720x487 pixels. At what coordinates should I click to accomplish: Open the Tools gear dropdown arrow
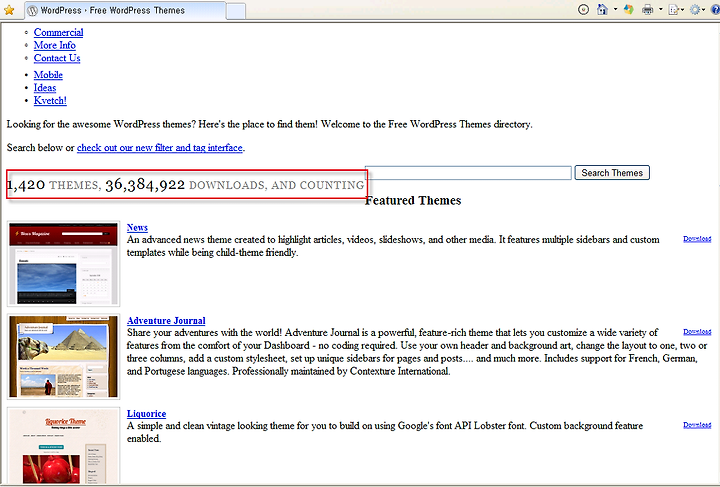coord(703,9)
